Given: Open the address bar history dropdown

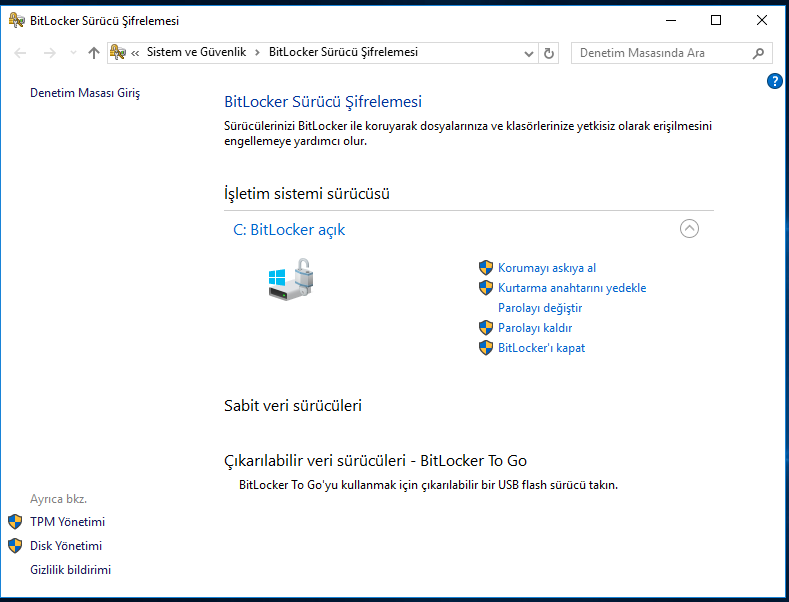Looking at the screenshot, I should (x=528, y=53).
